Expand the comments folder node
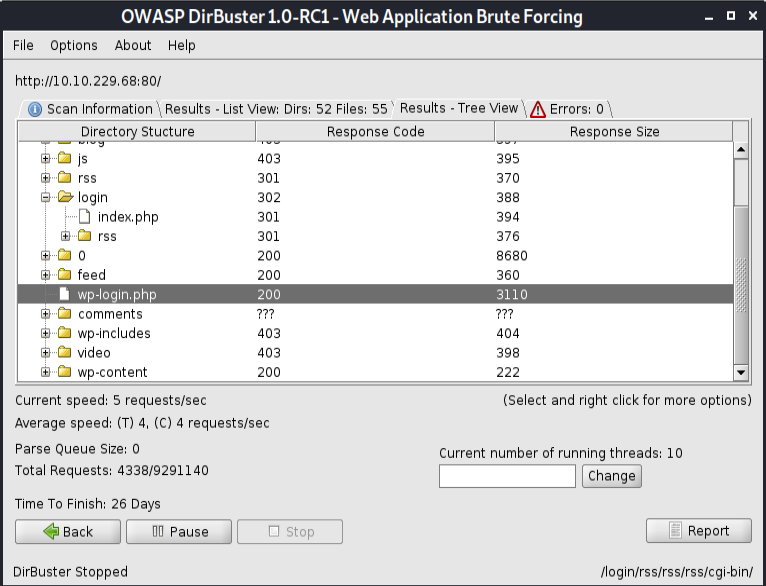 coord(45,314)
